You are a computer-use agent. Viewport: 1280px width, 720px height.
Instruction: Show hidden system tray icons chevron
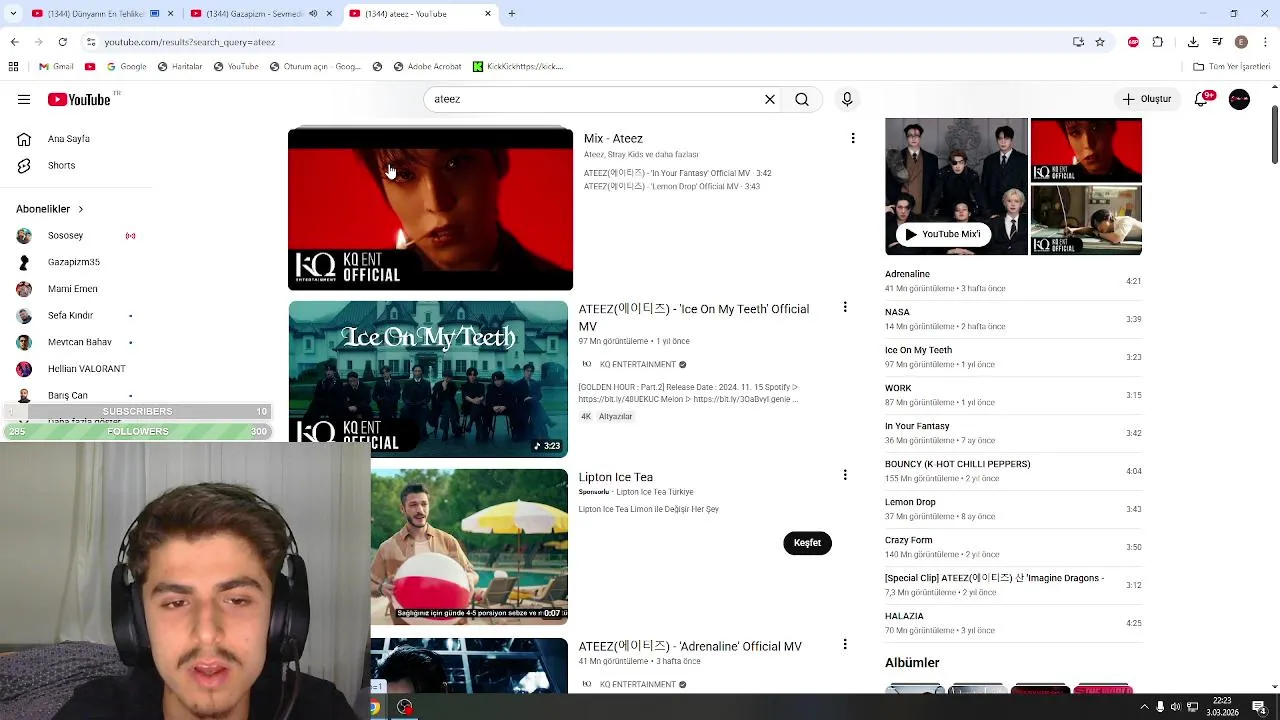point(1144,707)
